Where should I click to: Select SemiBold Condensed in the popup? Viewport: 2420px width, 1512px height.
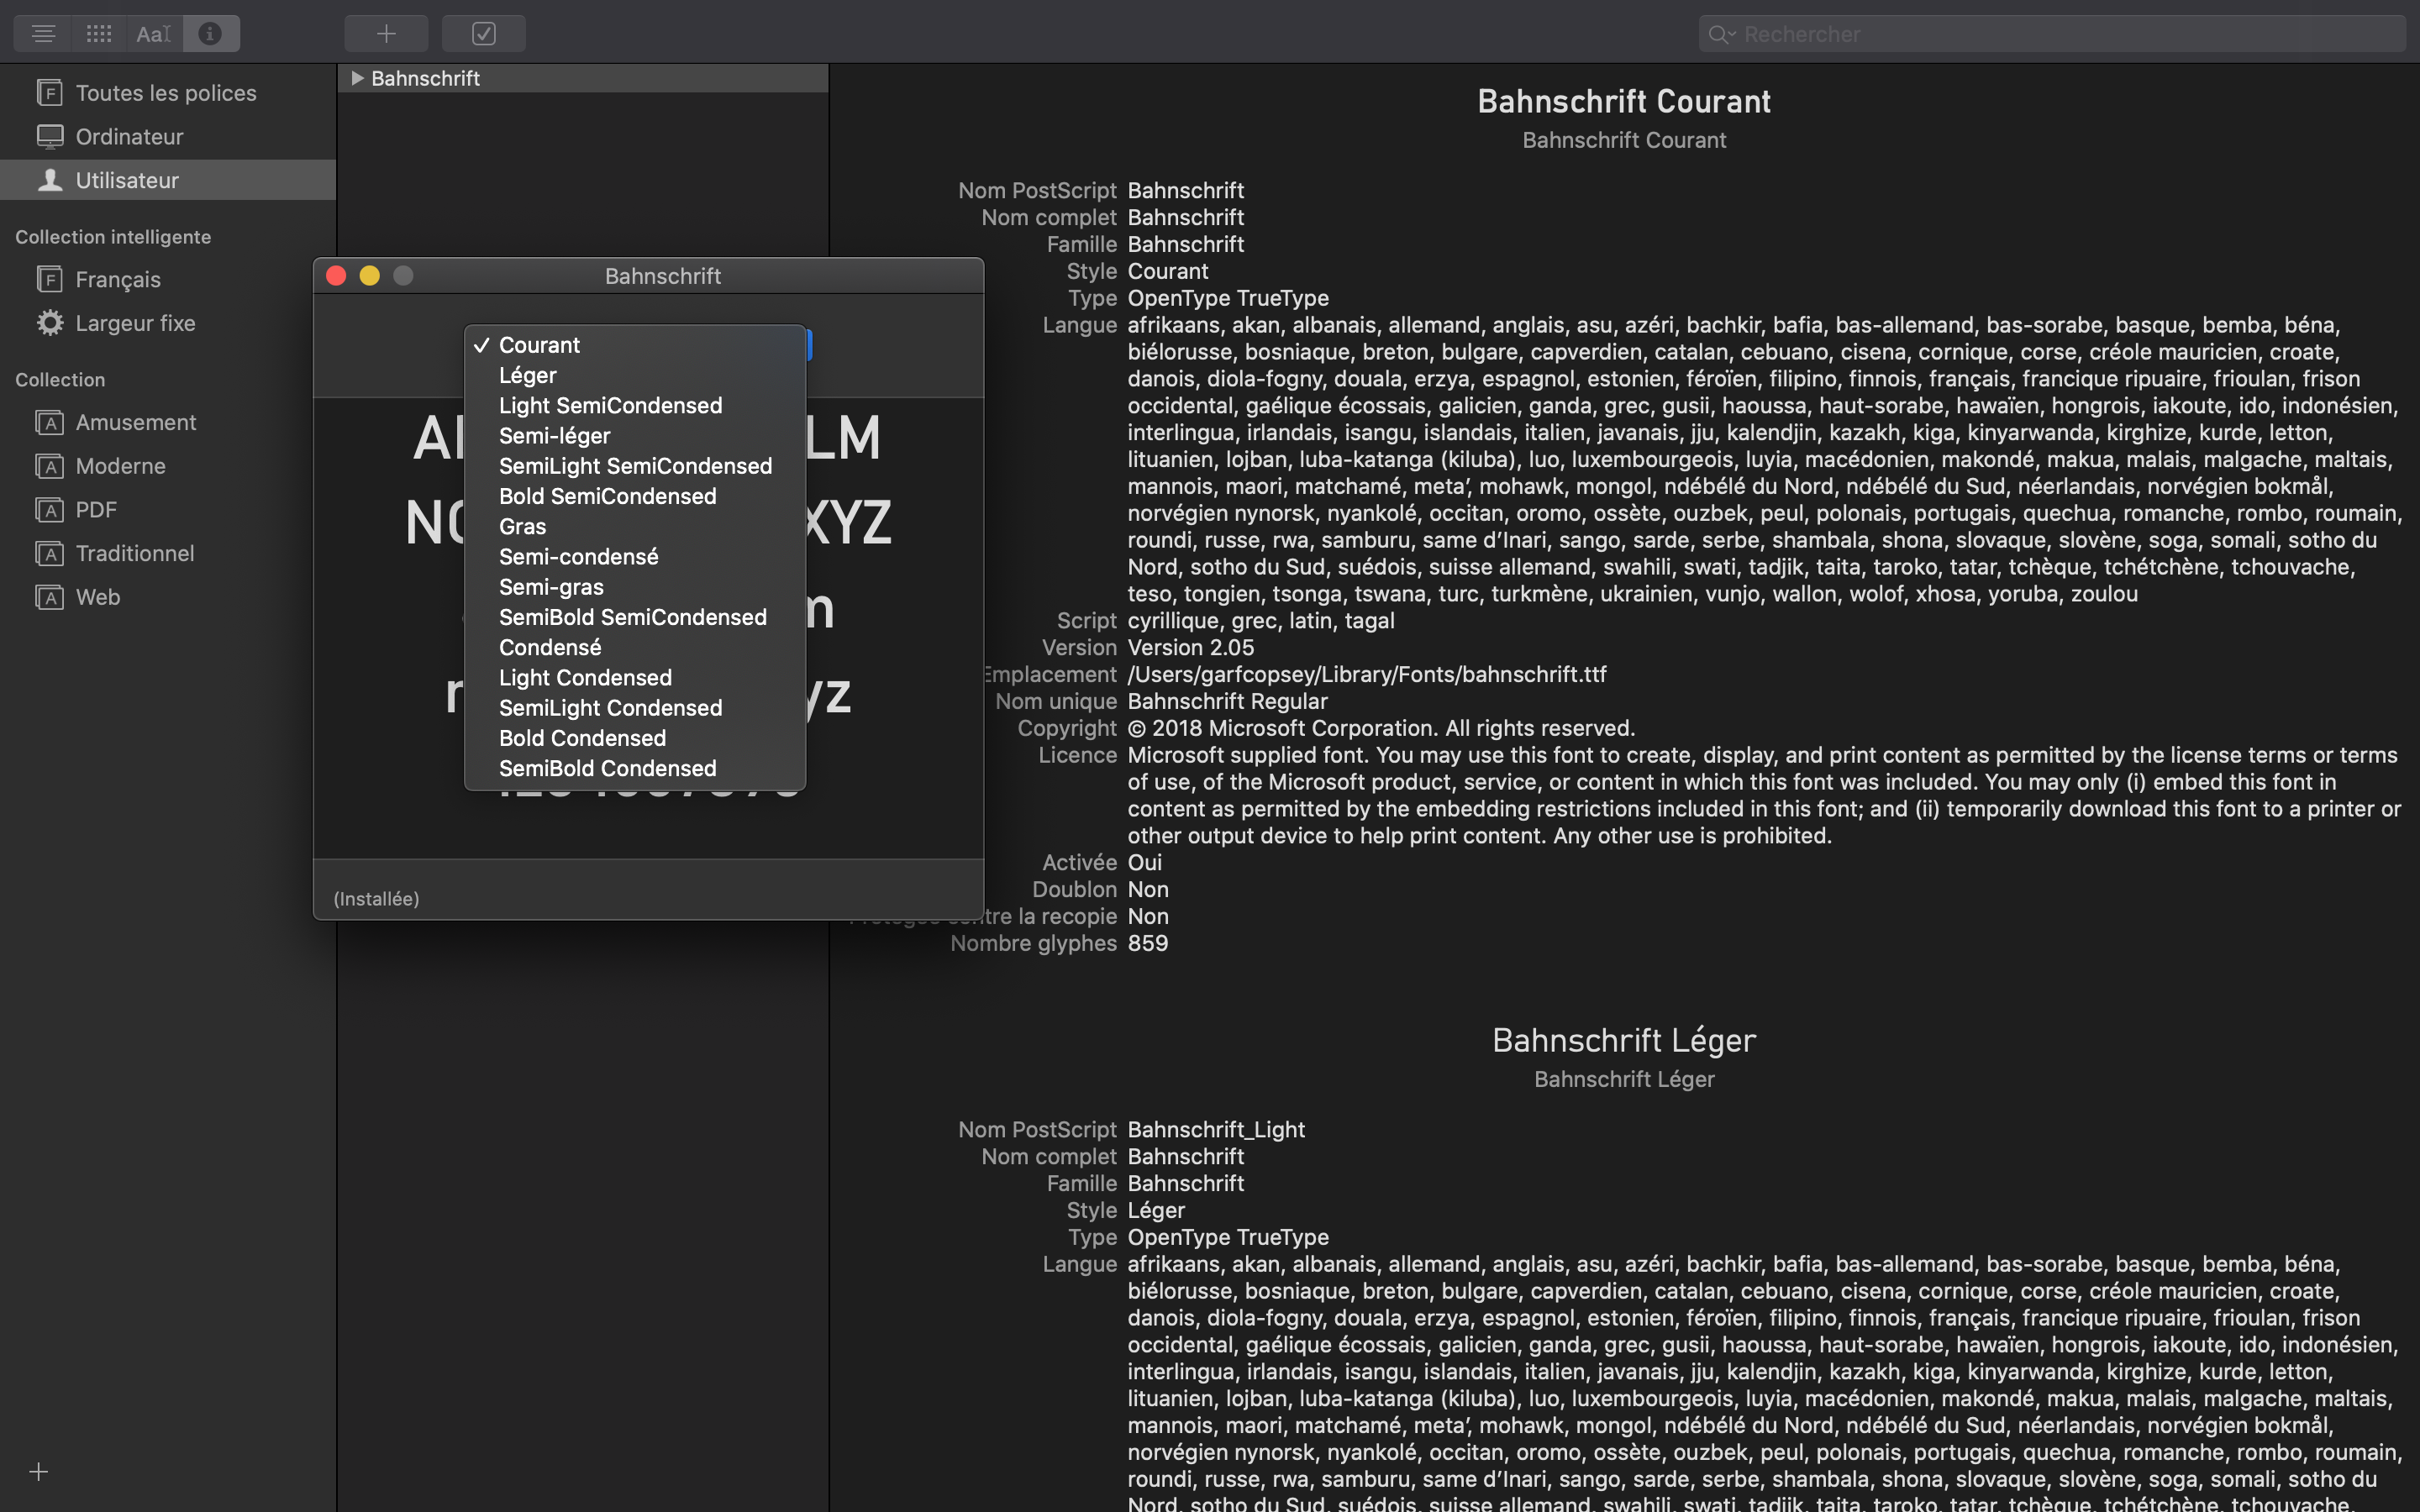(x=607, y=768)
